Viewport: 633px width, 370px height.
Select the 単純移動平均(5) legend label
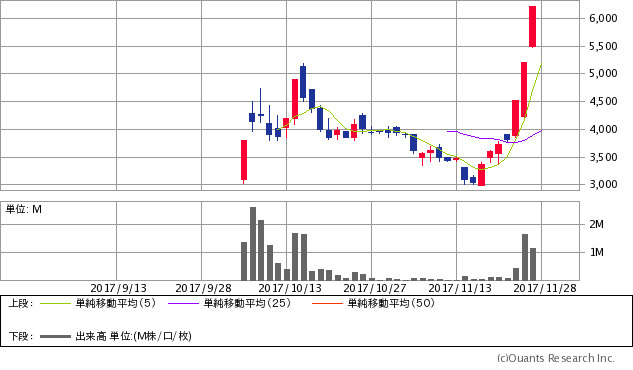click(115, 303)
